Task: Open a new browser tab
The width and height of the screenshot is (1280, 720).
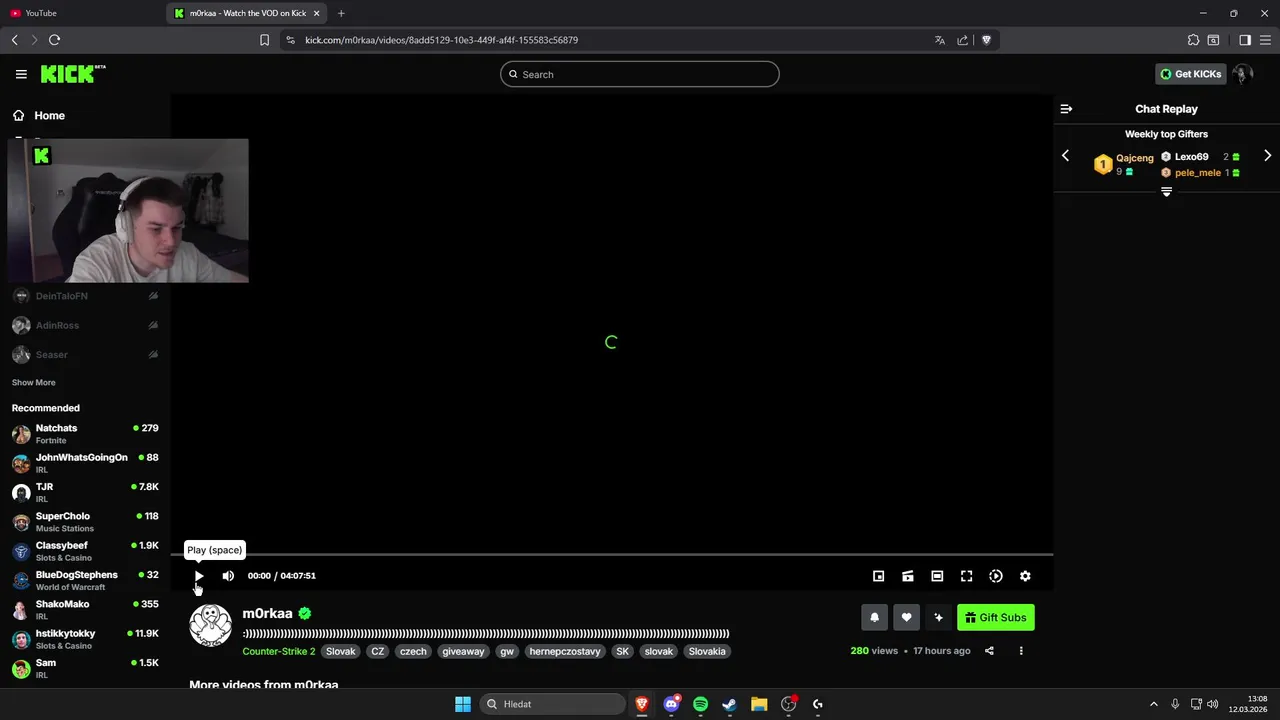Action: [x=341, y=13]
